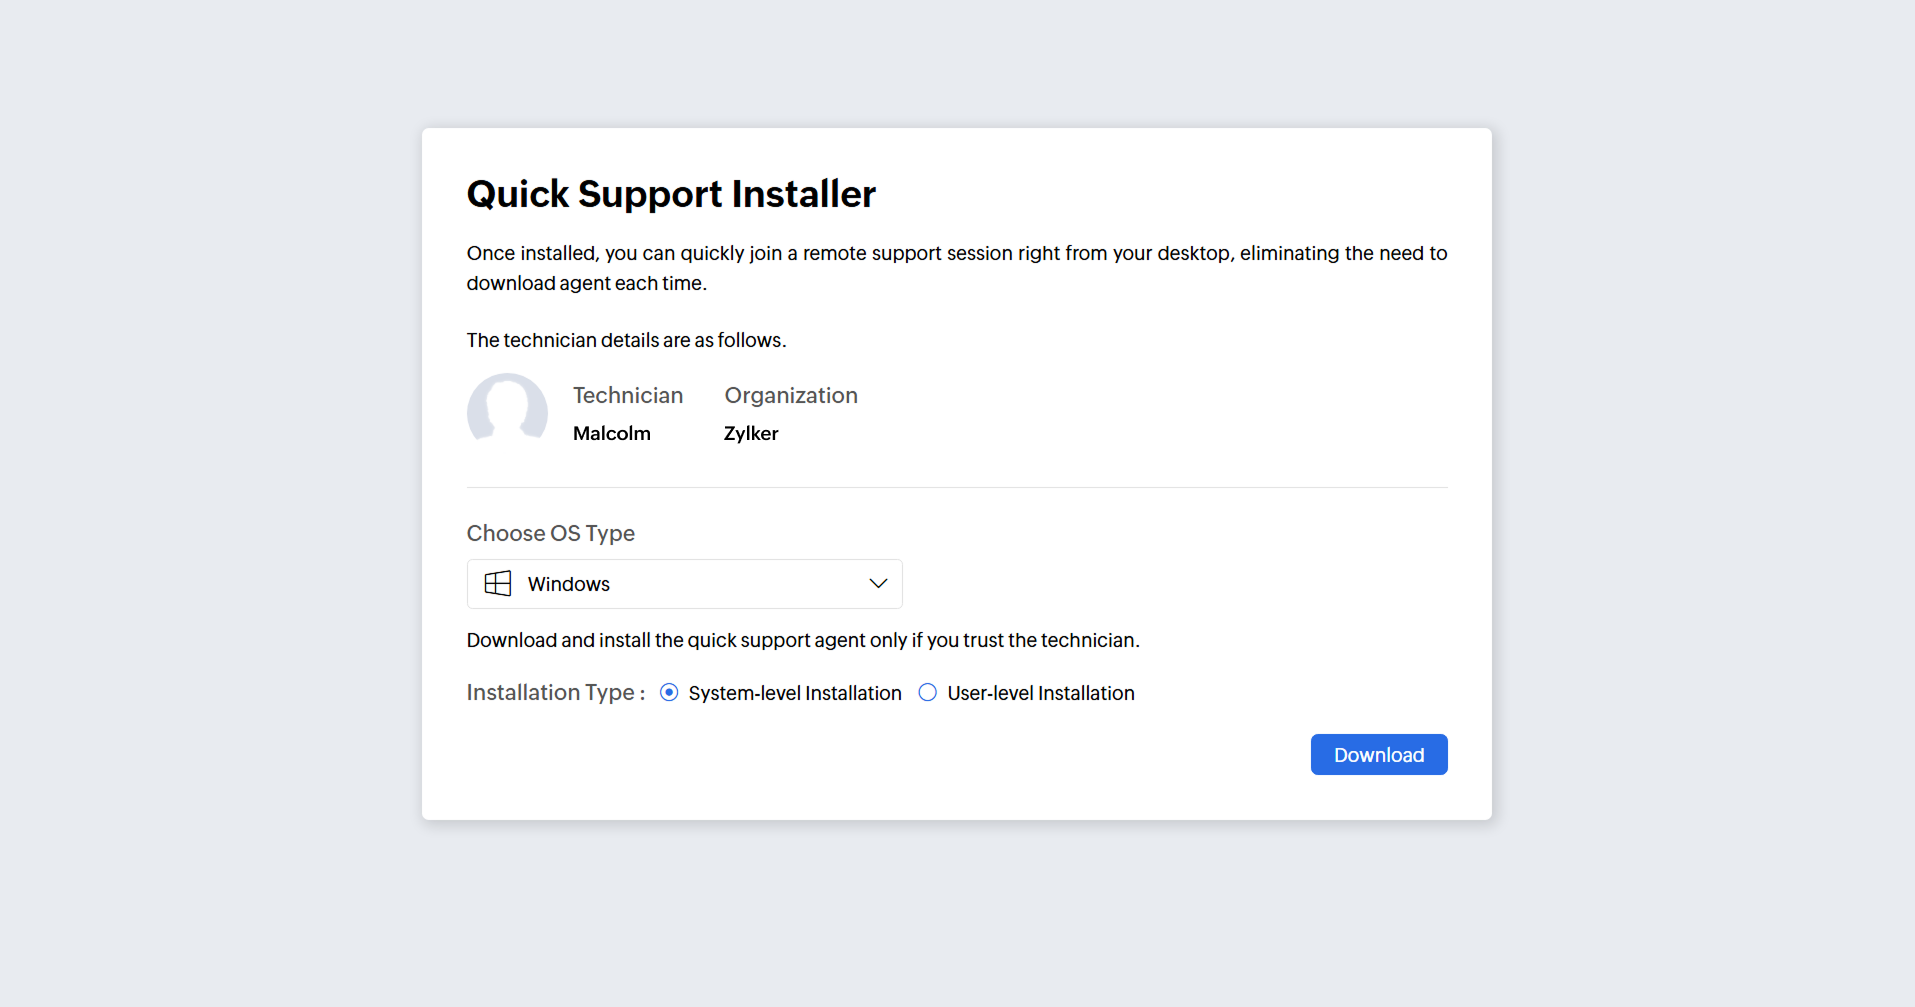Image resolution: width=1915 pixels, height=1007 pixels.
Task: Select the System-level Installation radio button
Action: (x=669, y=693)
